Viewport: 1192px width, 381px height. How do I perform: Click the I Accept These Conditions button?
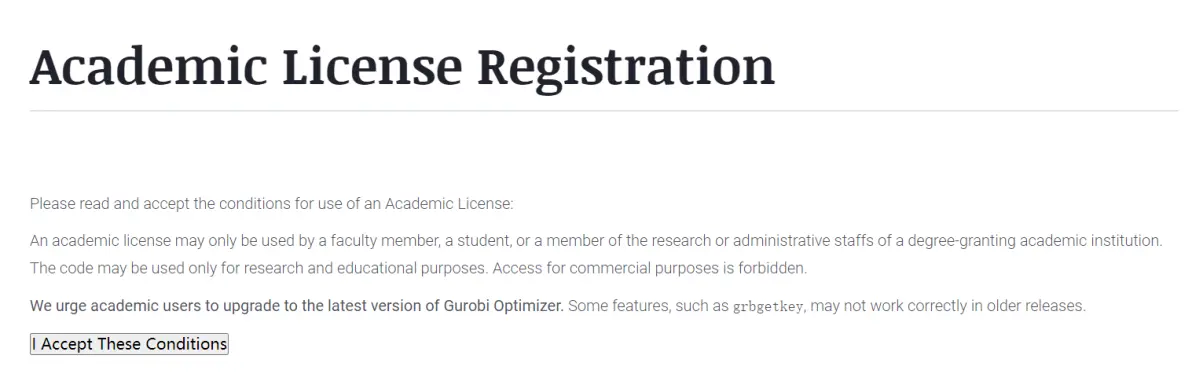129,344
